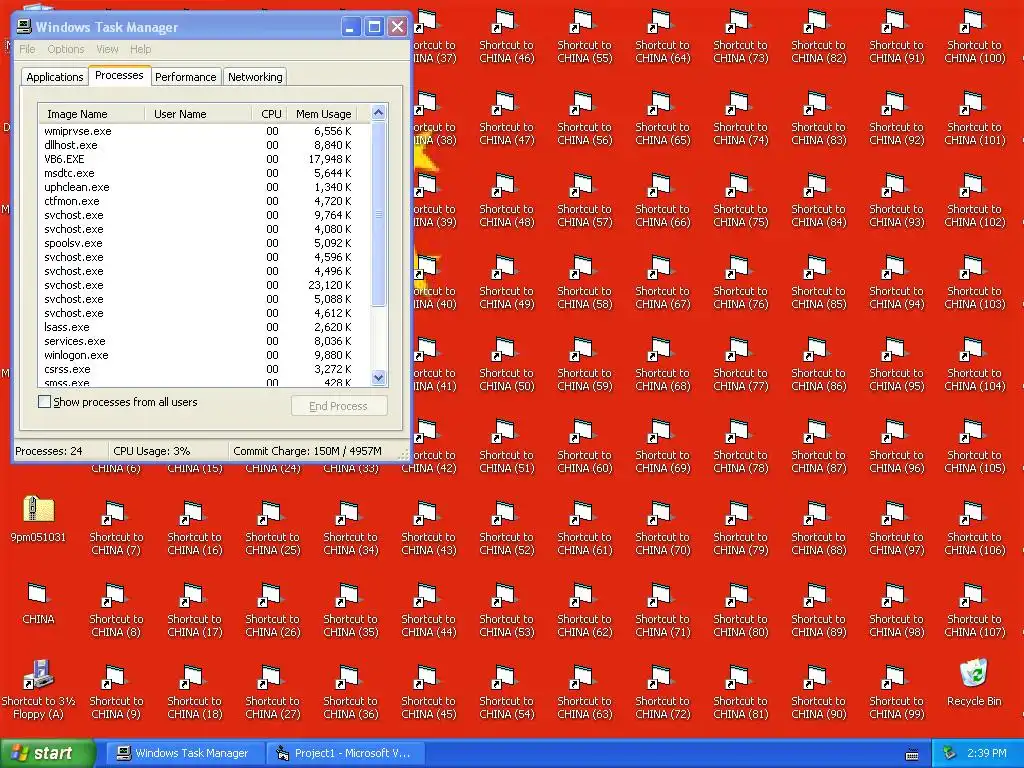
Task: Select the dllhost.exe process row
Action: [204, 145]
